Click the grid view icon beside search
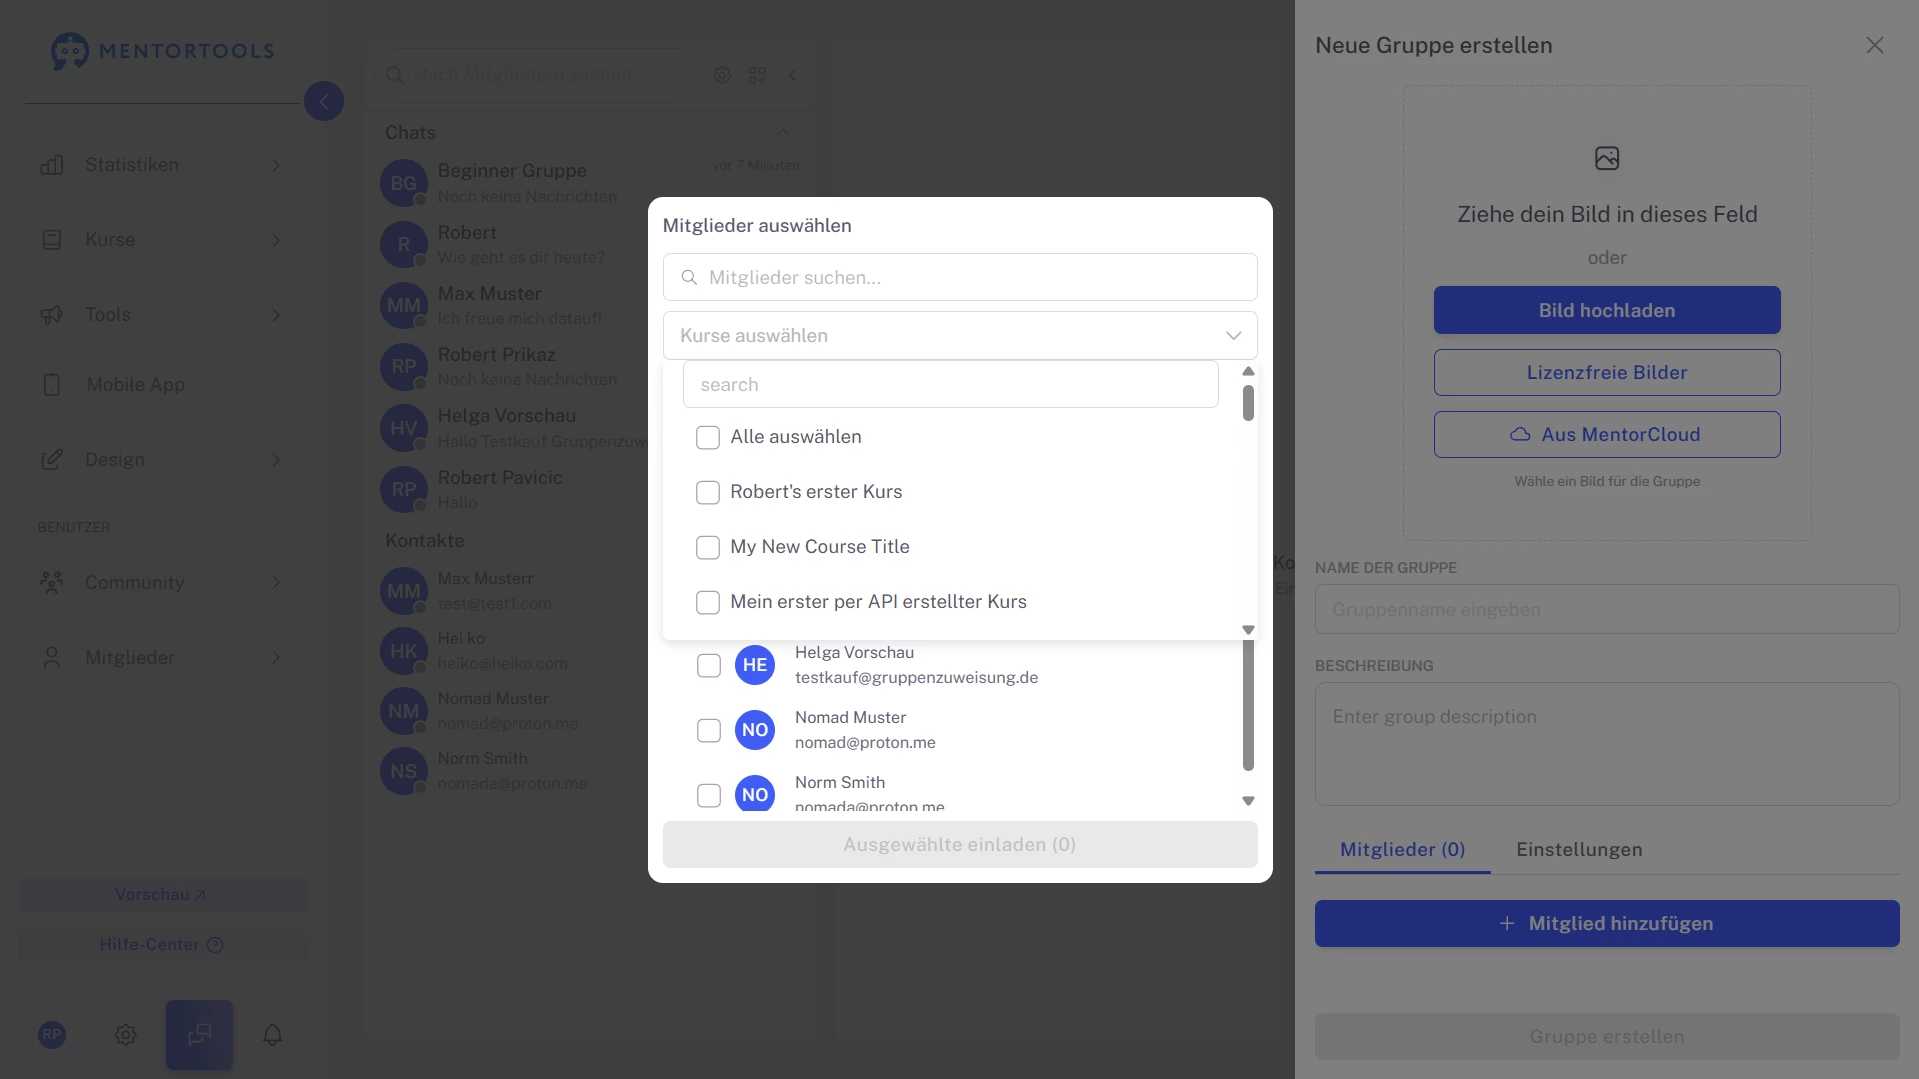The height and width of the screenshot is (1079, 1919). (757, 75)
